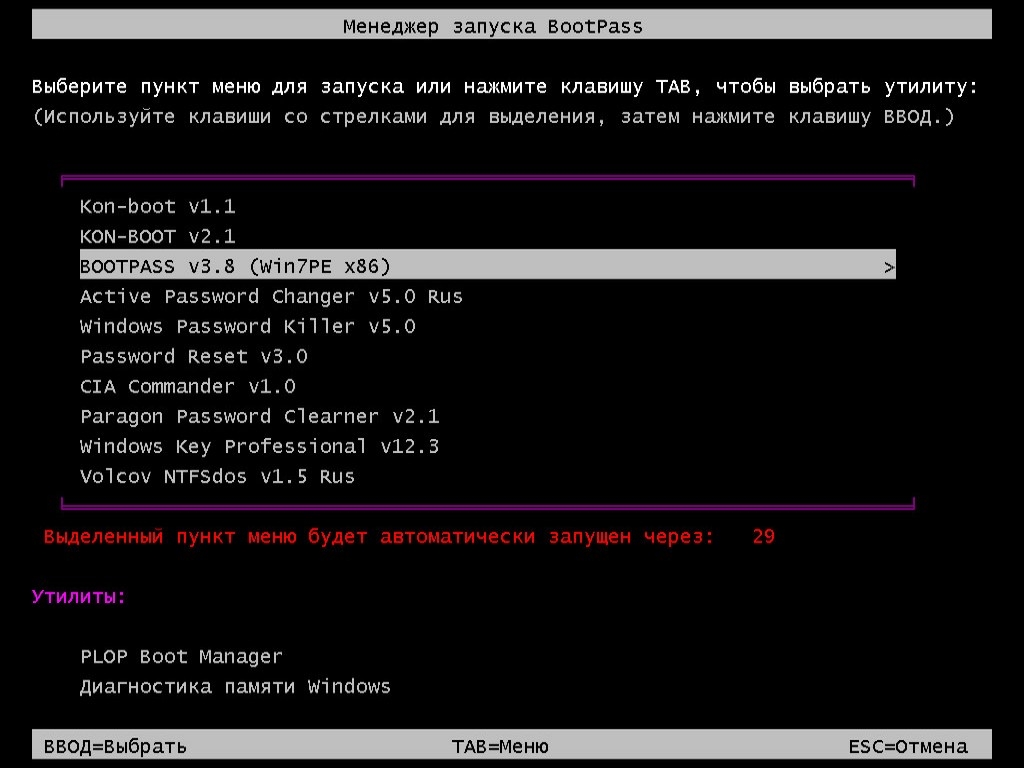Click the ВВОД=Выбрать hint
The height and width of the screenshot is (768, 1024).
tap(115, 746)
